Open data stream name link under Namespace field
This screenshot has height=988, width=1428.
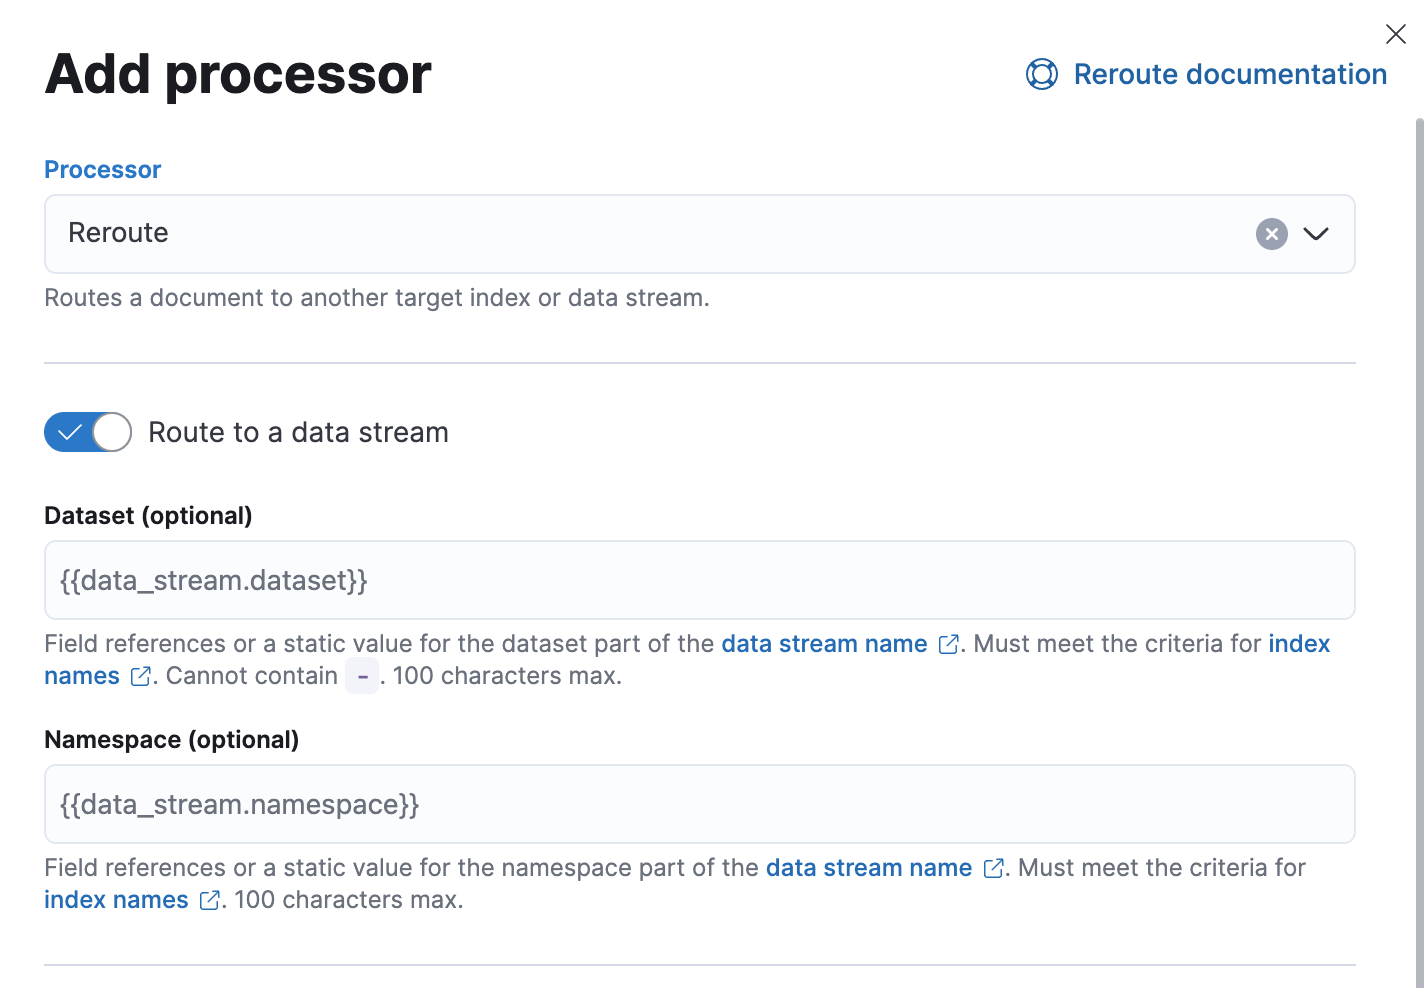click(868, 868)
